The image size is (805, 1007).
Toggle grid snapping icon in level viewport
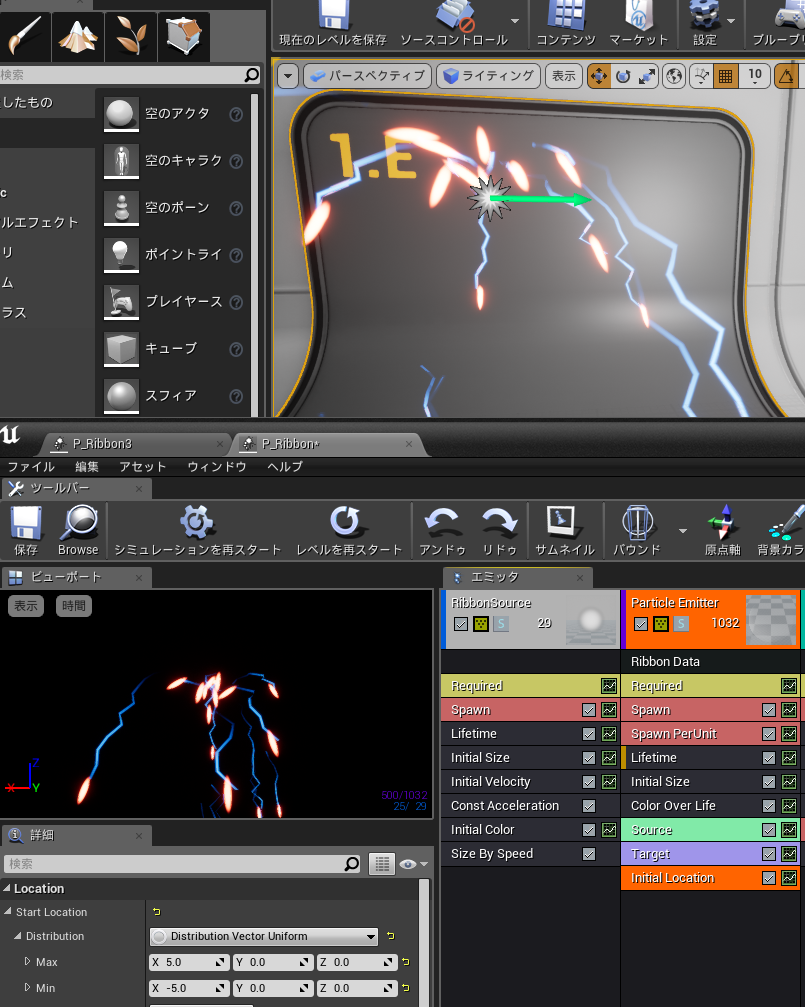(725, 76)
